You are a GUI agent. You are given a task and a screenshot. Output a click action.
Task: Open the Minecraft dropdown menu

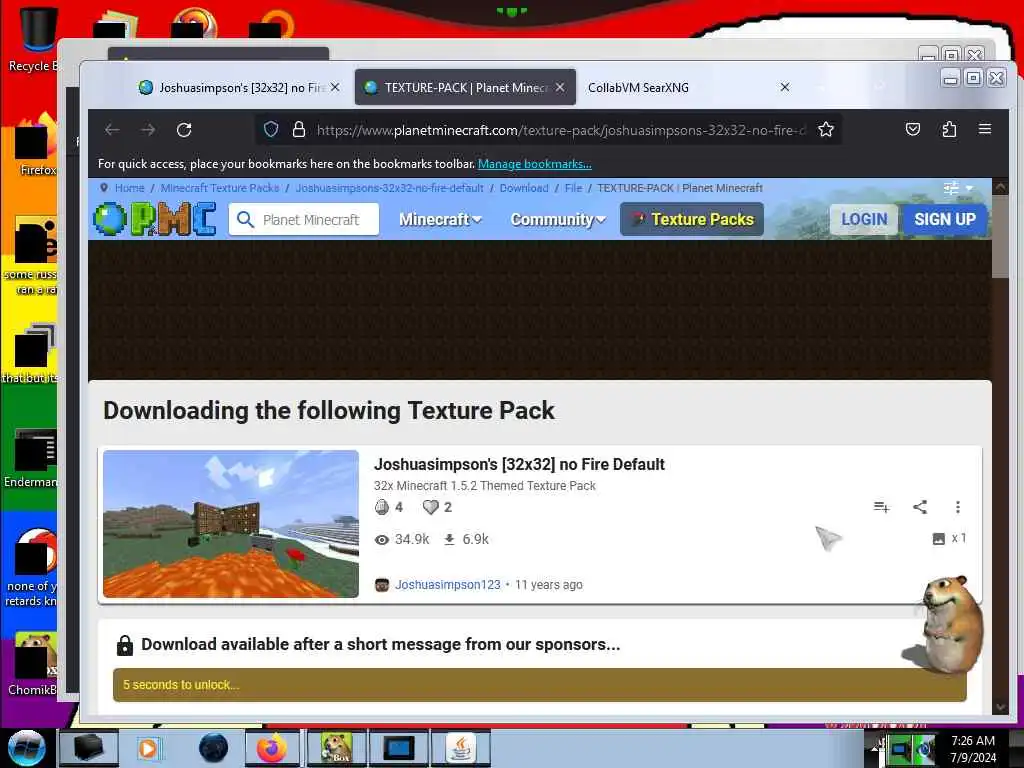tap(440, 219)
